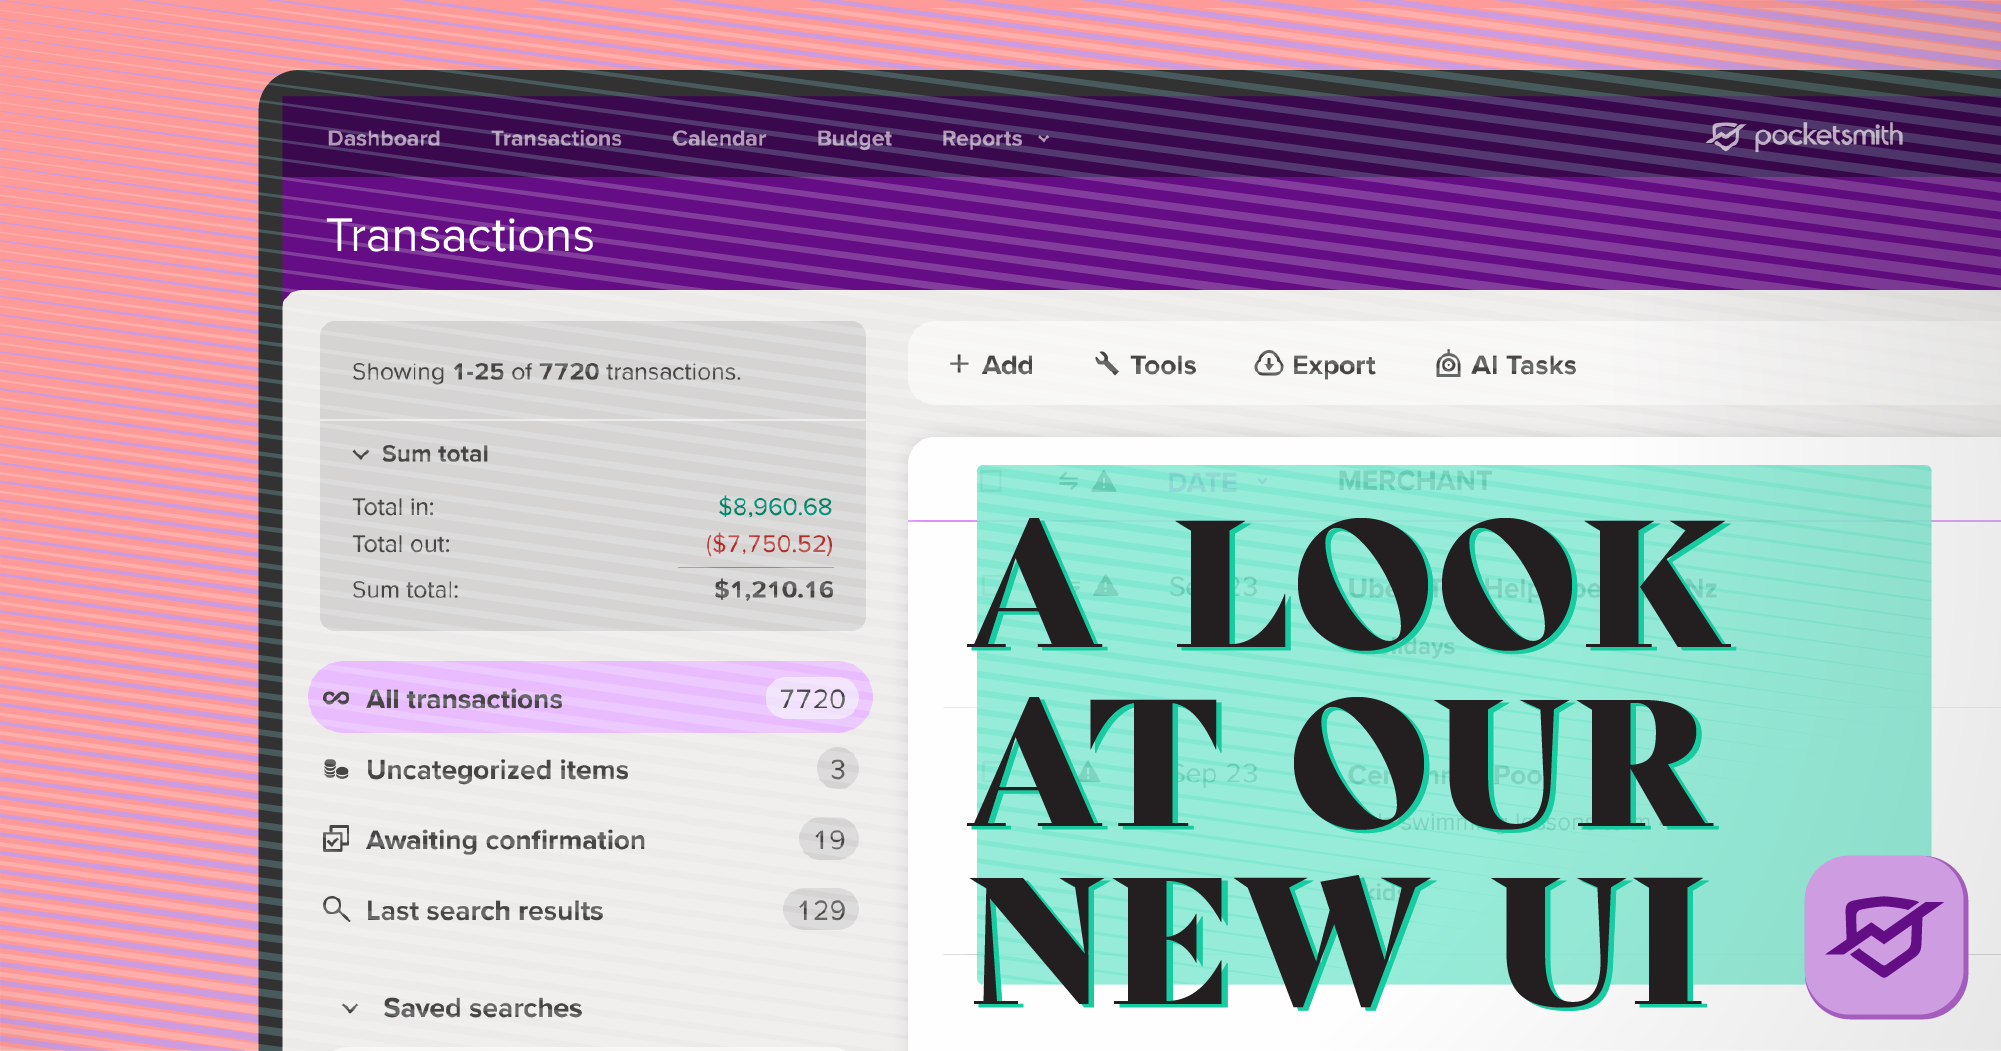Image resolution: width=2001 pixels, height=1051 pixels.
Task: Click the plus icon beside Add
Action: 958,365
